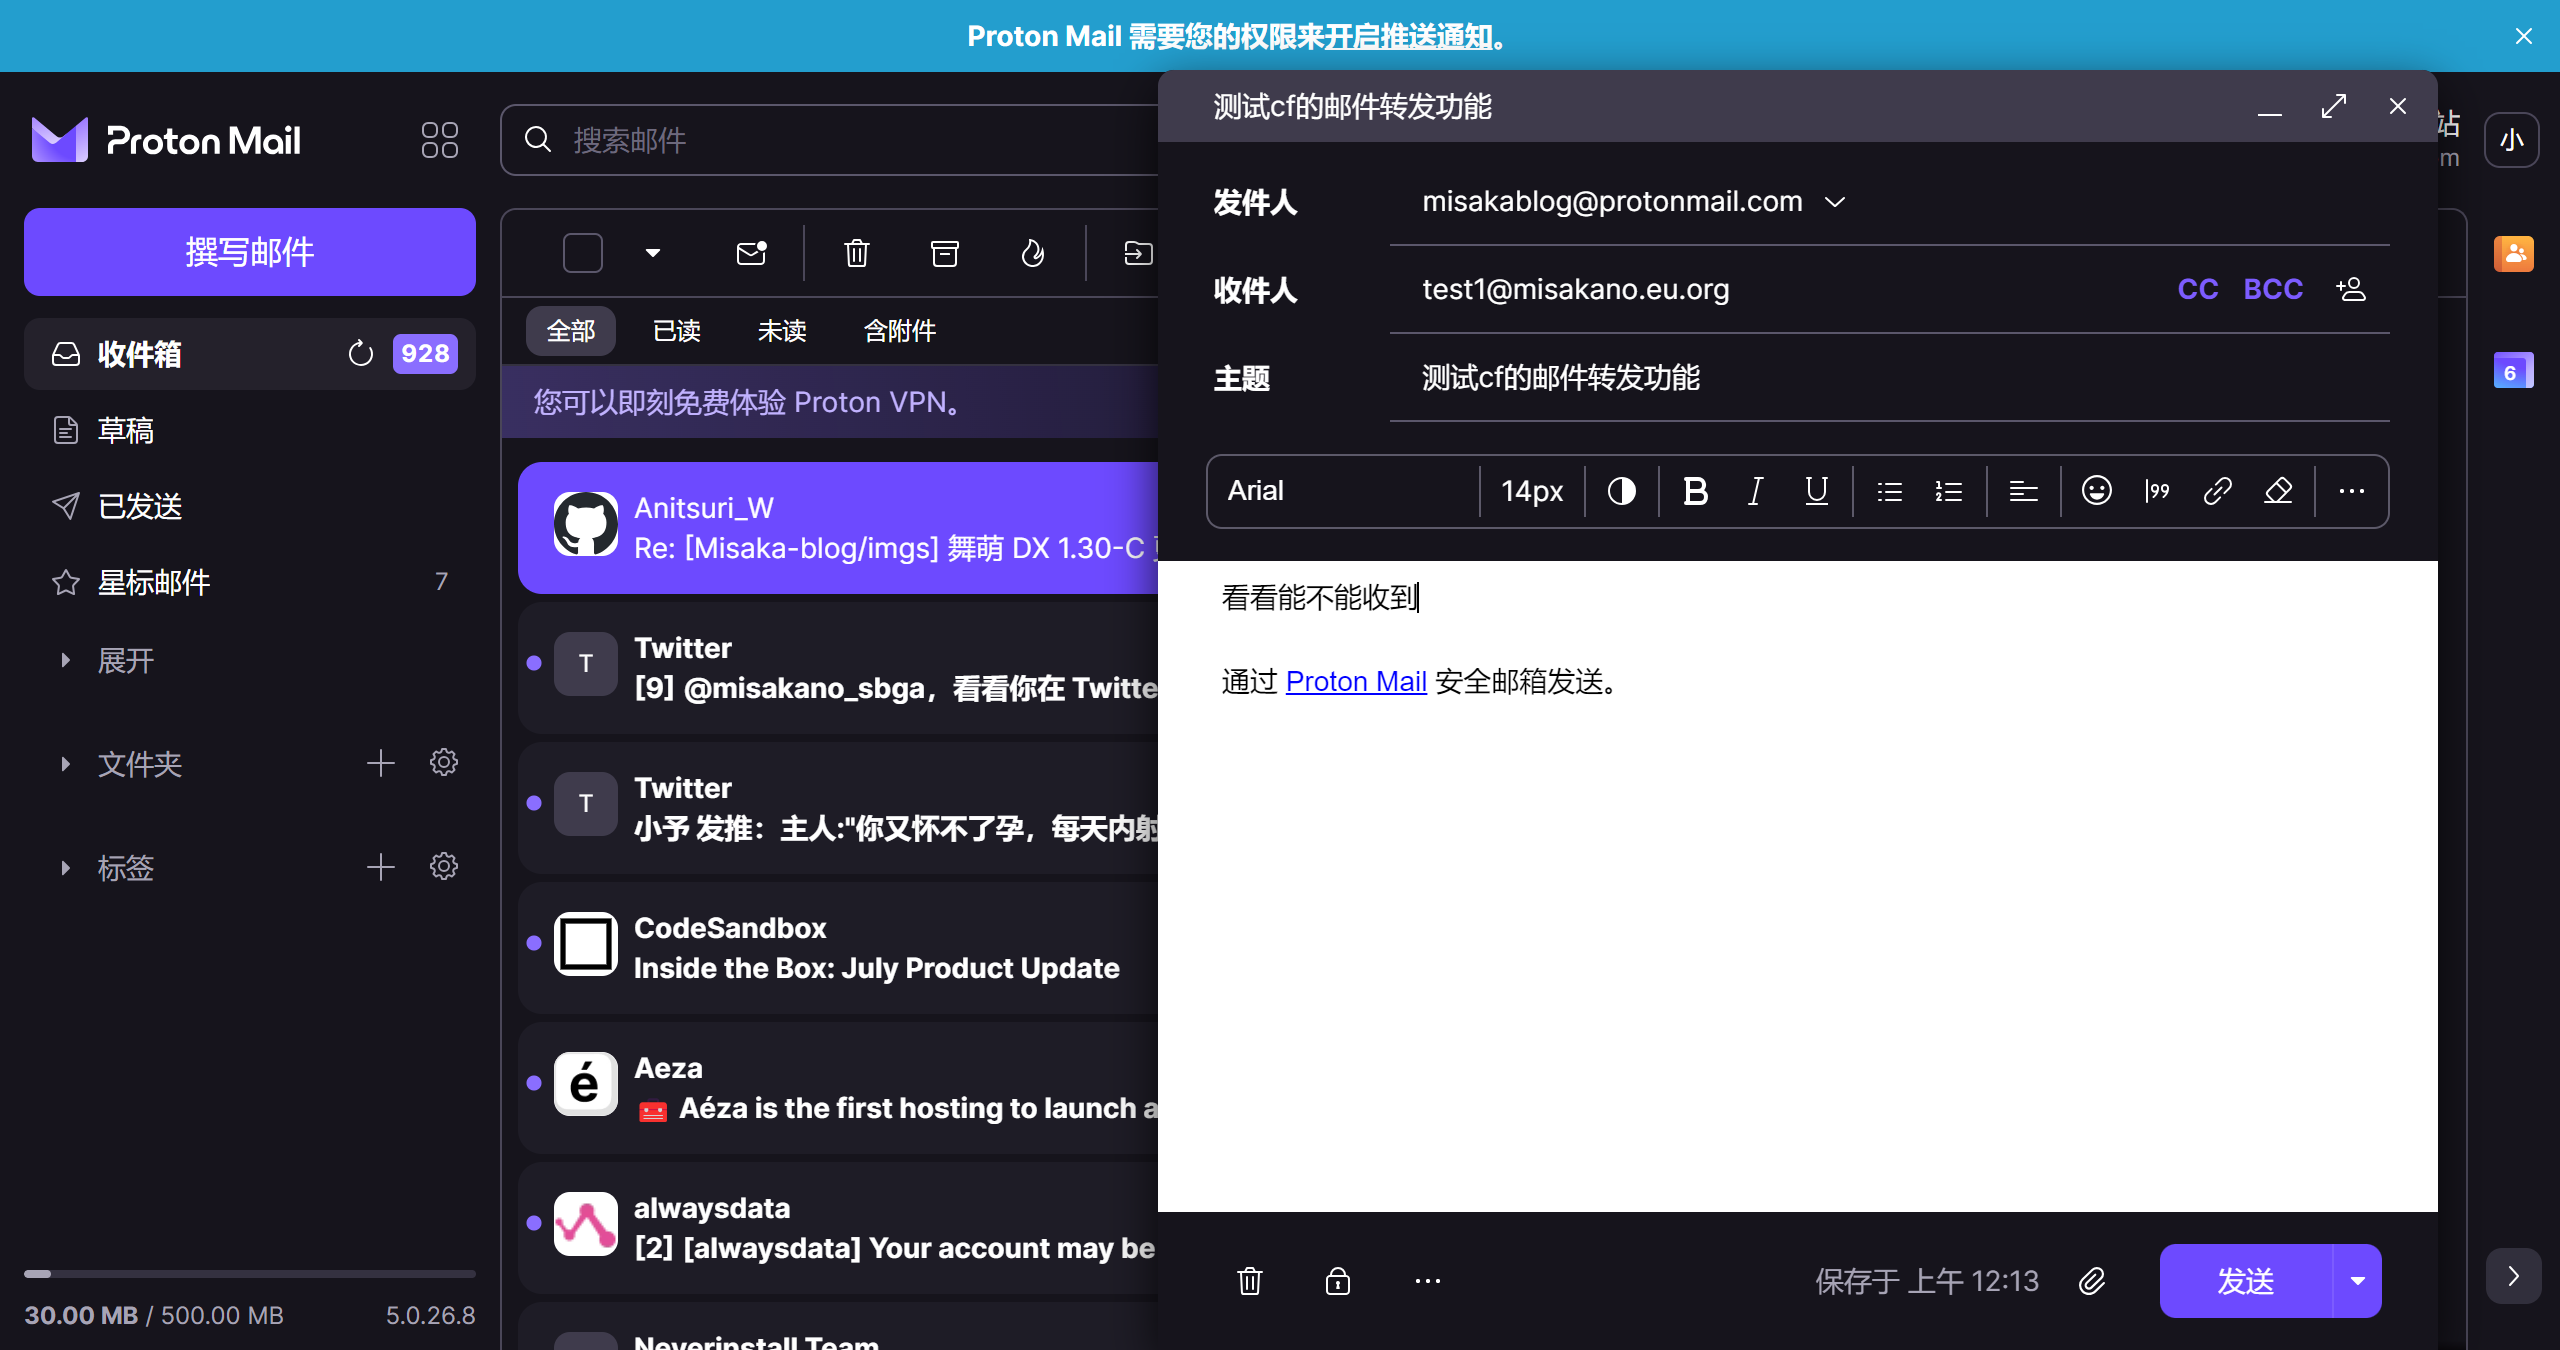Mark selected as read envelope icon
This screenshot has width=2560, height=1350.
point(751,253)
